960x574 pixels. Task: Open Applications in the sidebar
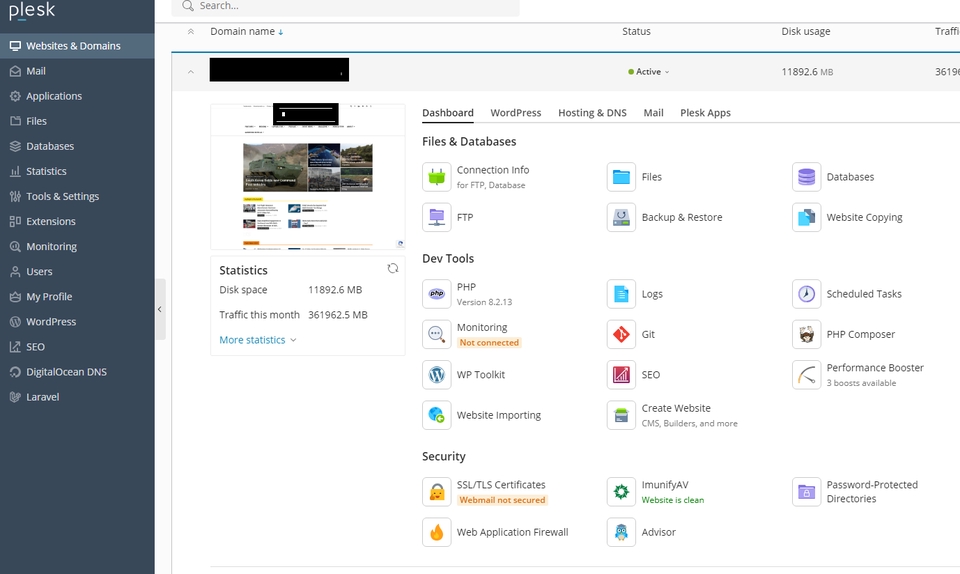[x=77, y=96]
